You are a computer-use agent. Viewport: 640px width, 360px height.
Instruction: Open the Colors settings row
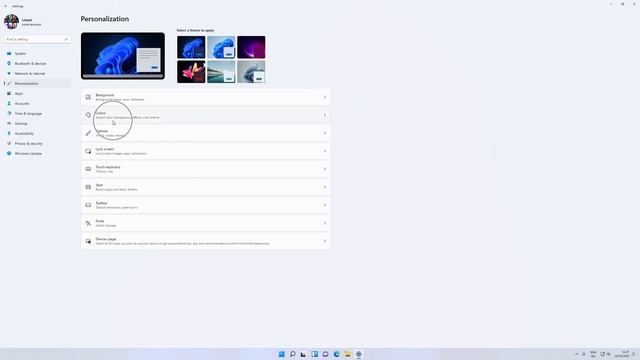pyautogui.click(x=206, y=115)
